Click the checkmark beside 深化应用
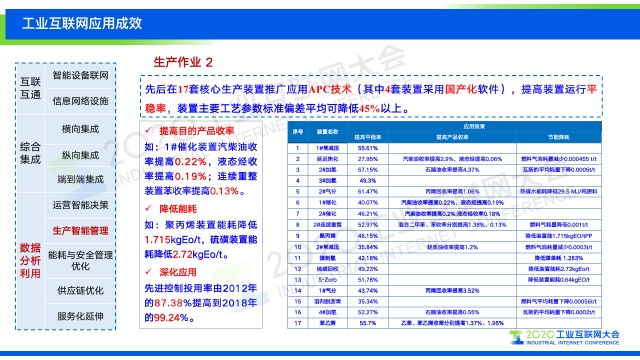This screenshot has height=360, width=640. pos(148,271)
